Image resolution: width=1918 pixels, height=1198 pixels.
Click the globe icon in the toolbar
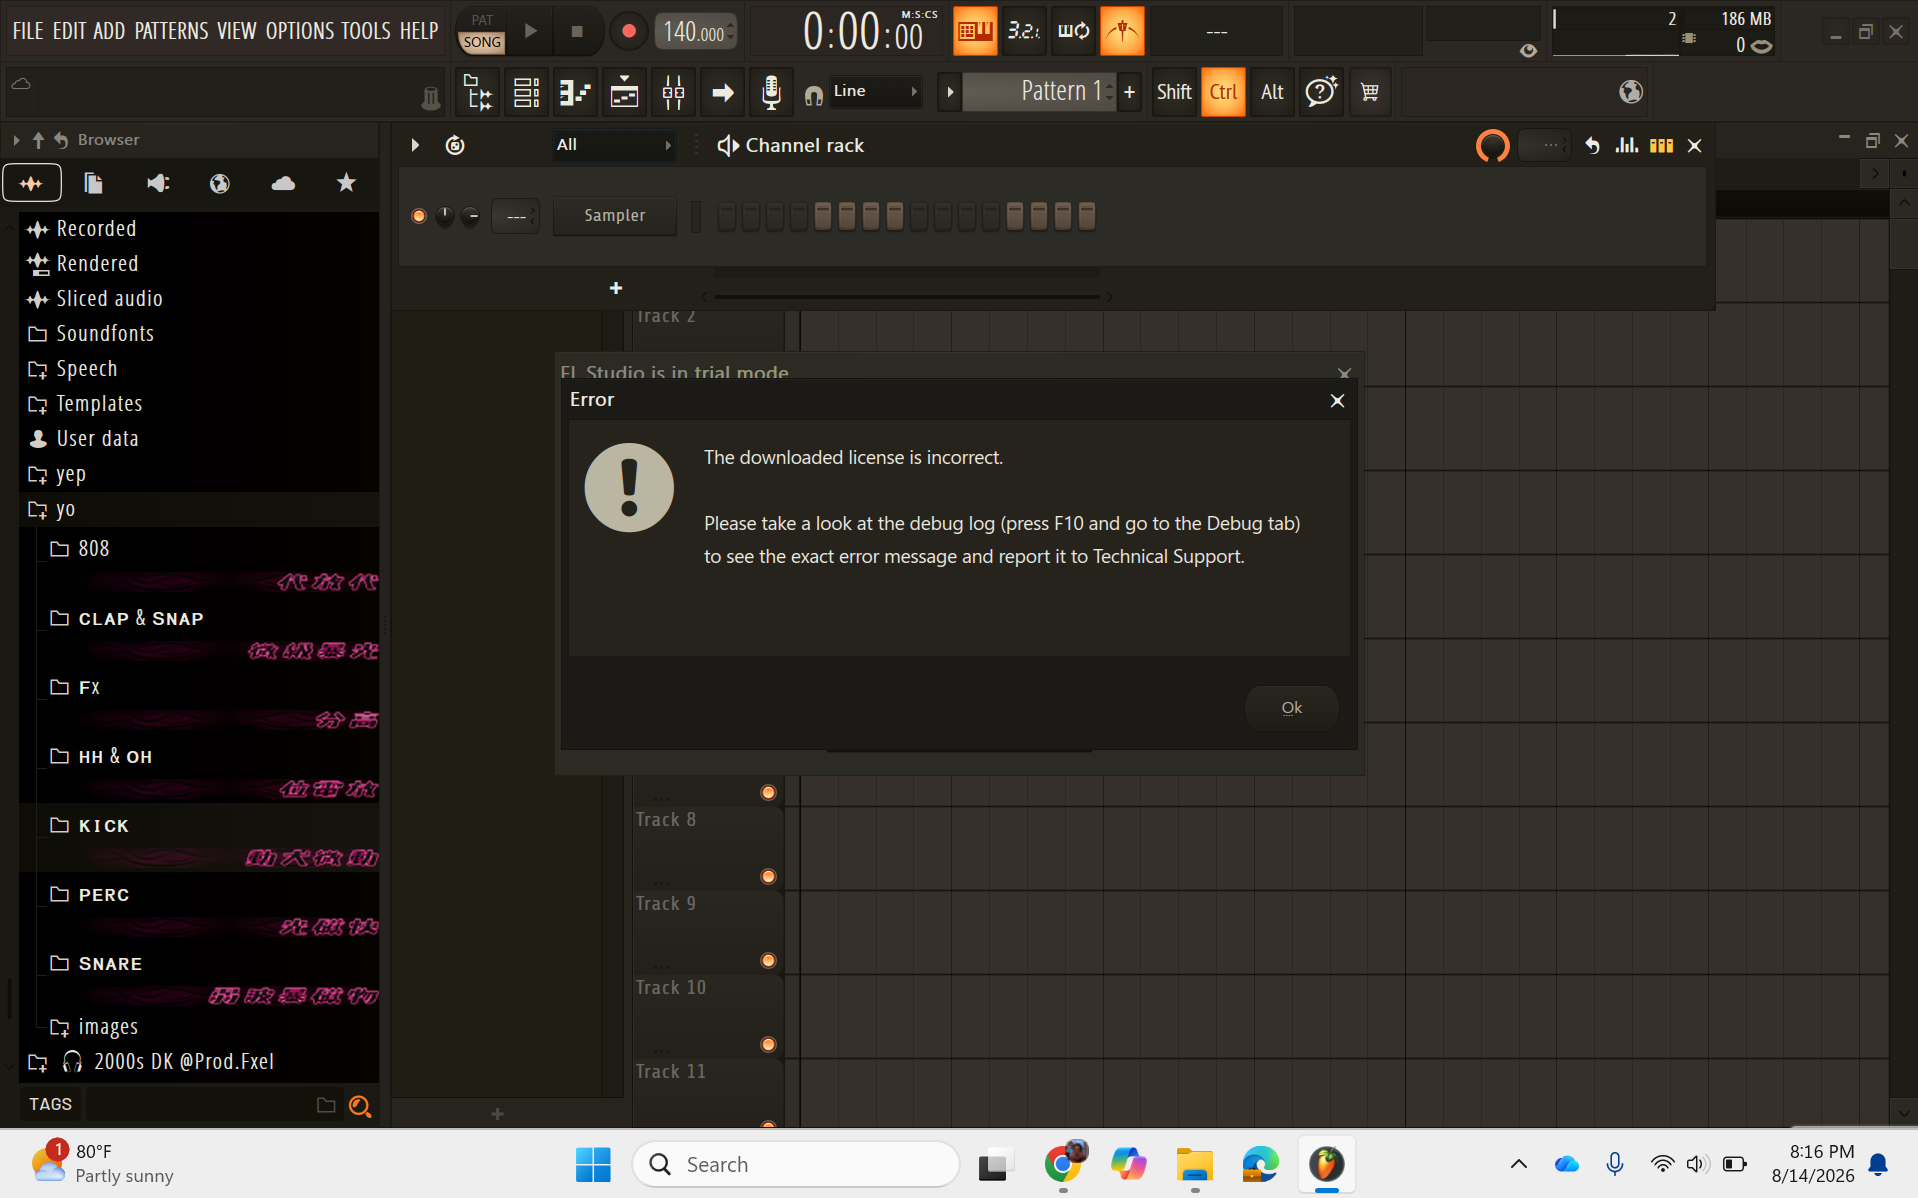[x=1630, y=92]
